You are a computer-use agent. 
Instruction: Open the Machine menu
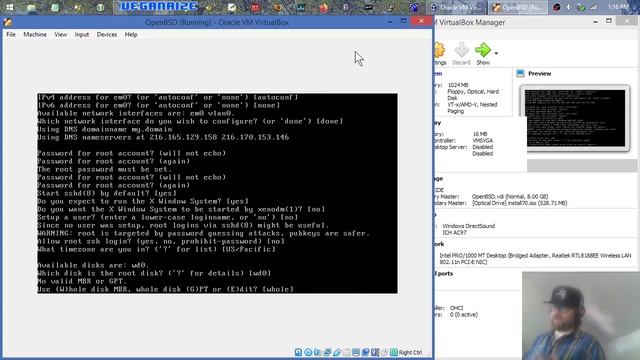[35, 35]
